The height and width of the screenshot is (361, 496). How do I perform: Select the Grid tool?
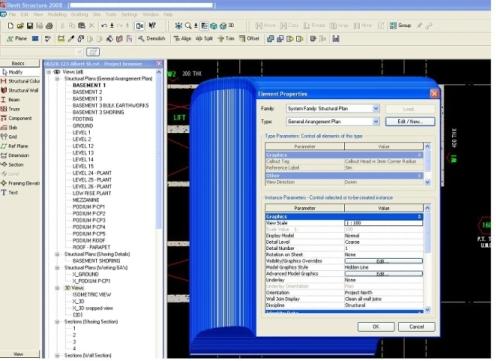(9, 137)
